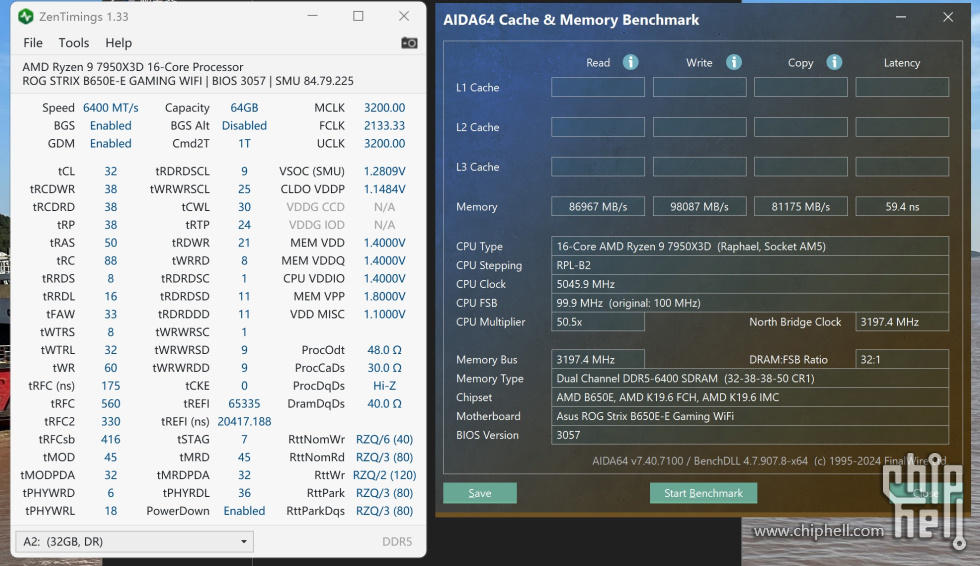Maximize the ZenTimings window
Image resolution: width=980 pixels, height=566 pixels.
tap(358, 16)
